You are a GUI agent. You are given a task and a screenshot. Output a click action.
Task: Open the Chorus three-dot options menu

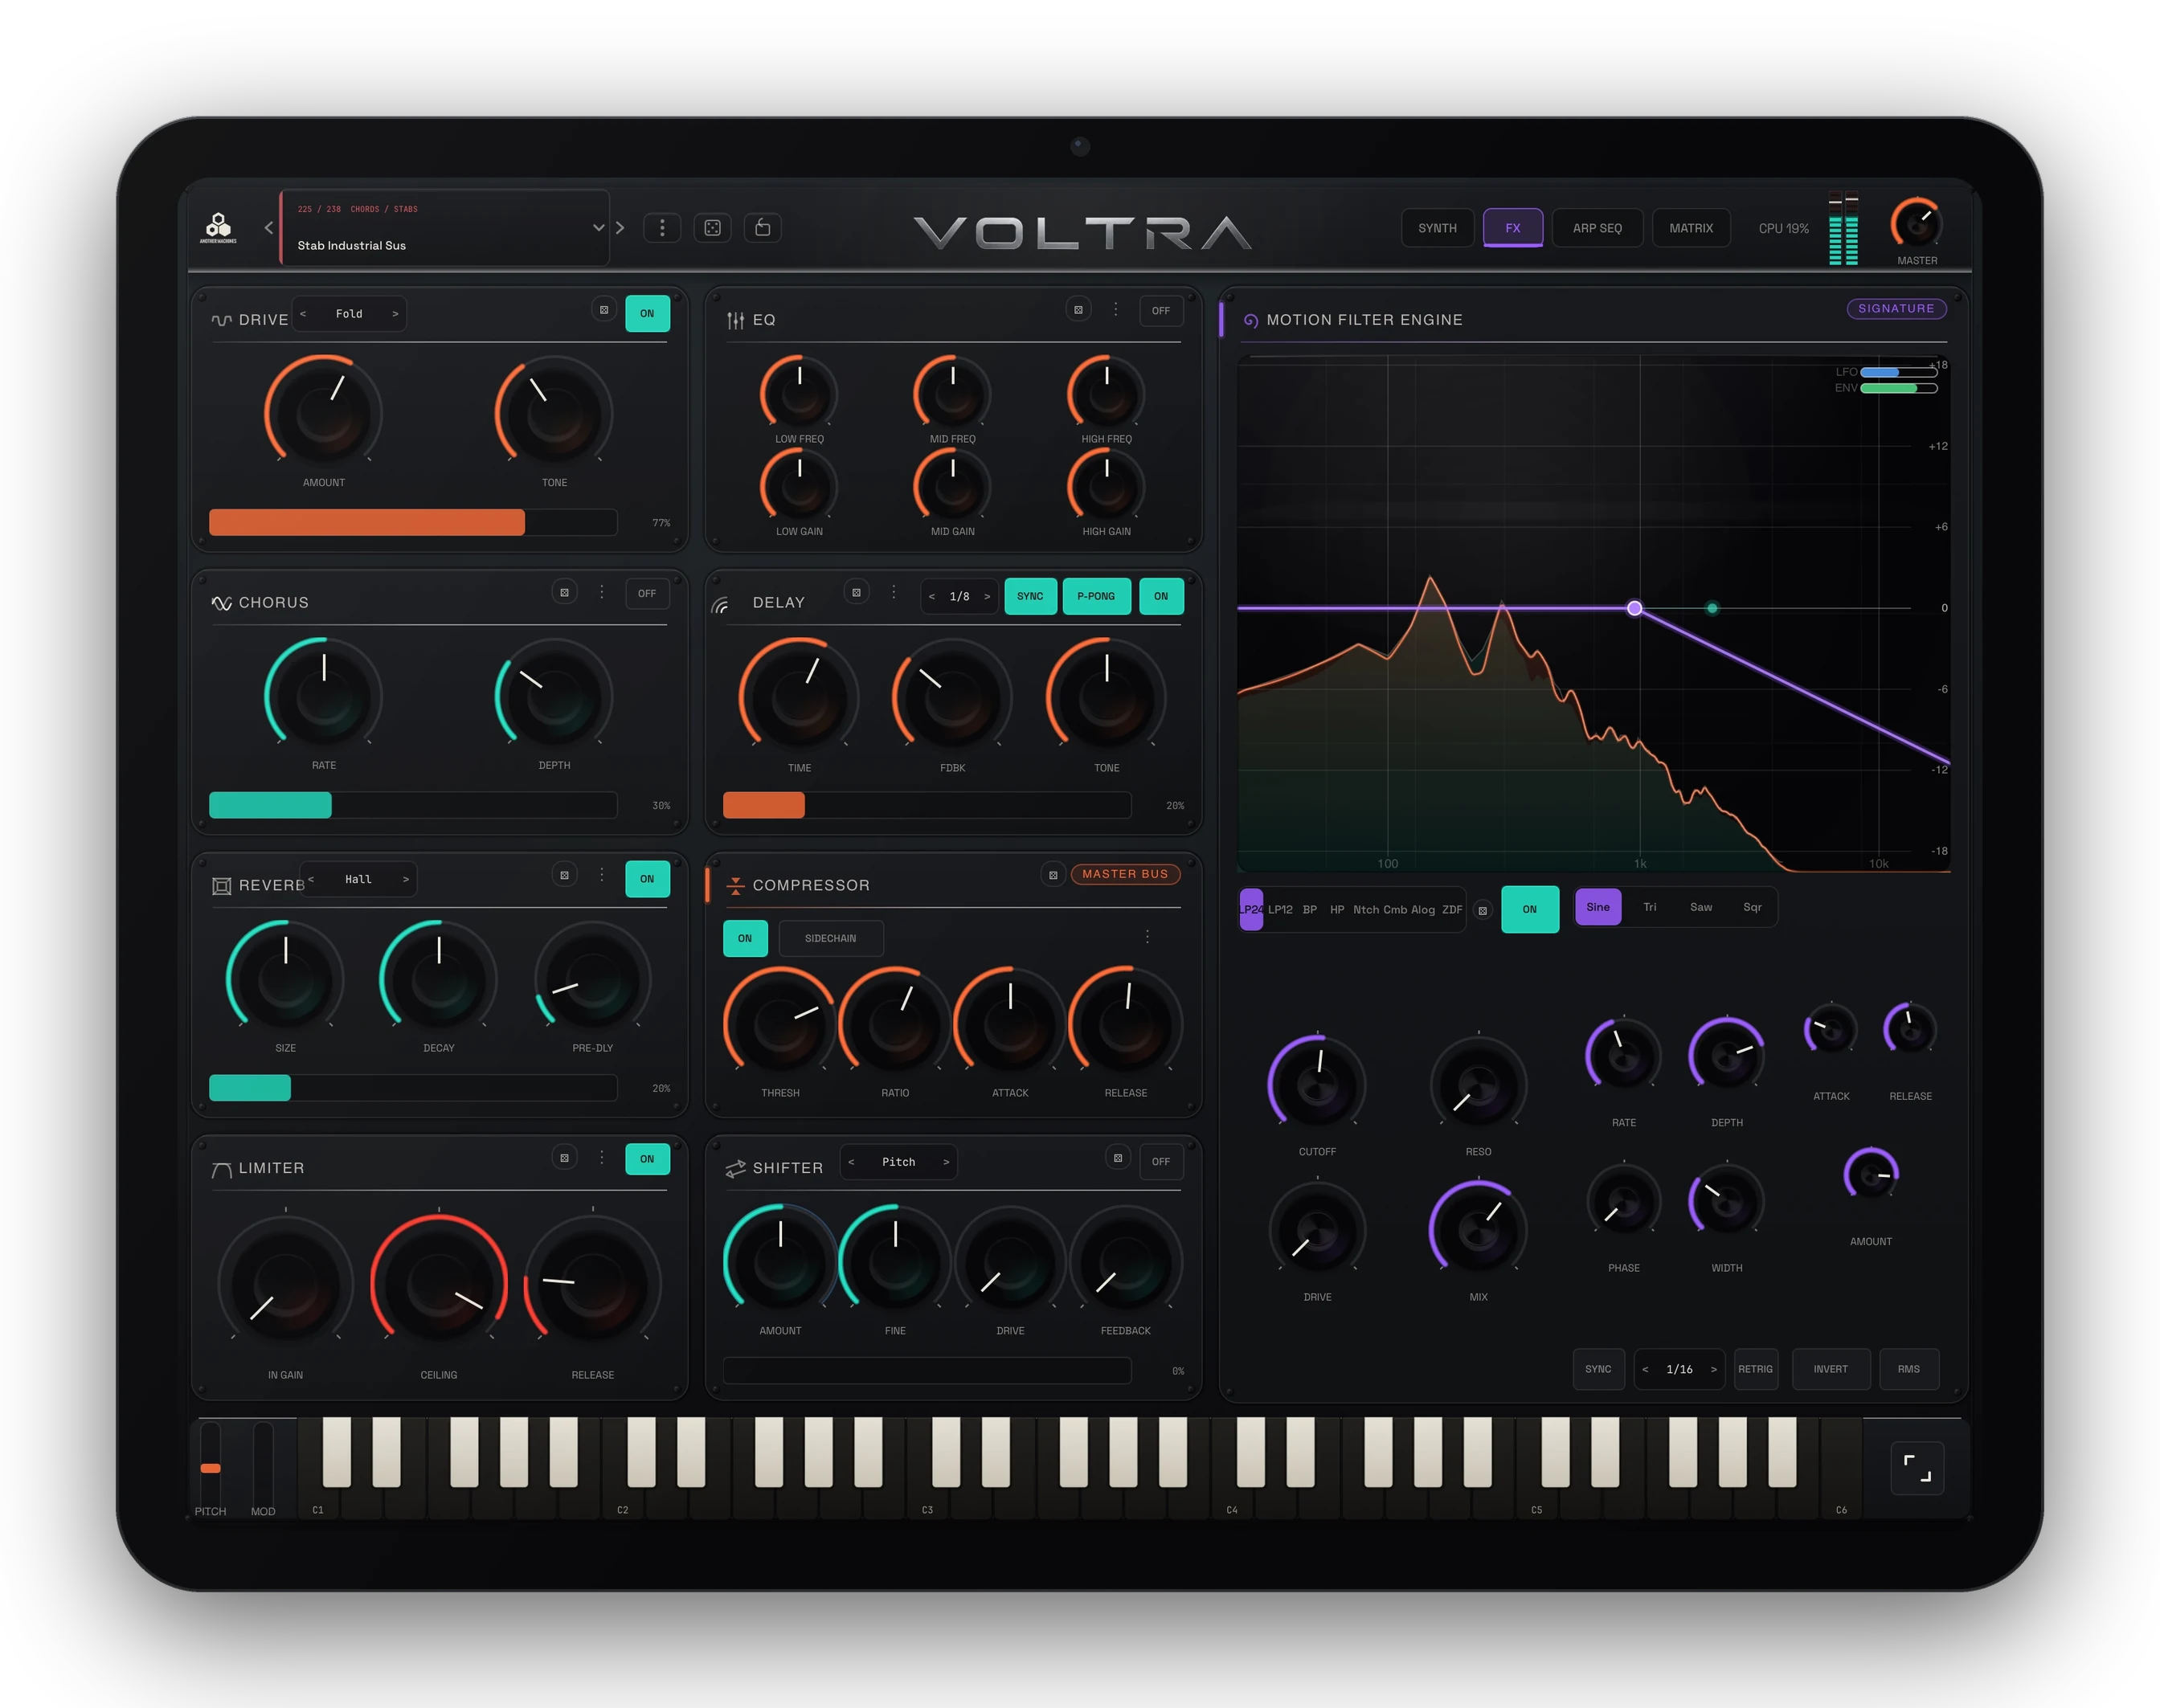[602, 593]
